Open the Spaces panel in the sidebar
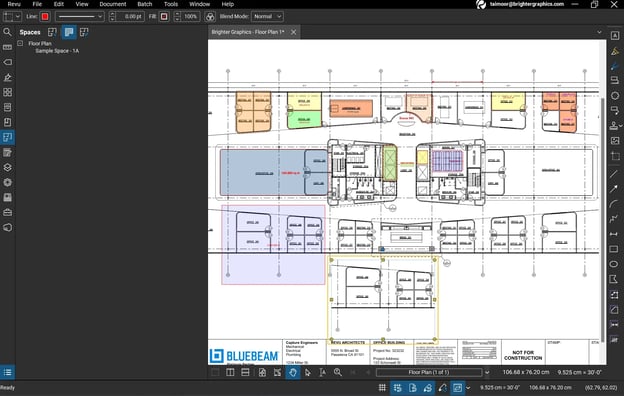 (x=7, y=137)
